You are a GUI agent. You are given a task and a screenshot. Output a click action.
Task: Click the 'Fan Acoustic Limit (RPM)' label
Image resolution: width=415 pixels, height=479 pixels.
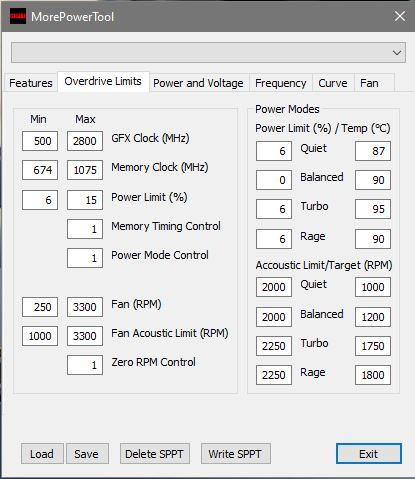[x=170, y=333]
